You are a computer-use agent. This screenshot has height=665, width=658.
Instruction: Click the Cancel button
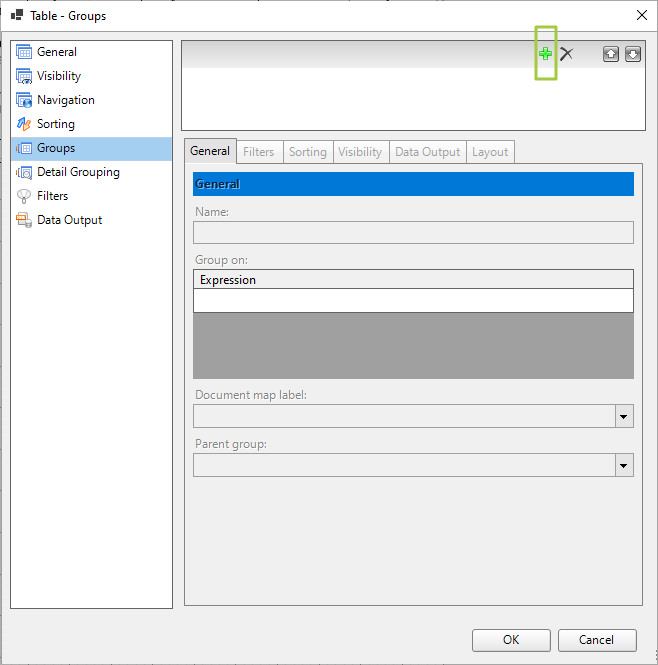[596, 640]
